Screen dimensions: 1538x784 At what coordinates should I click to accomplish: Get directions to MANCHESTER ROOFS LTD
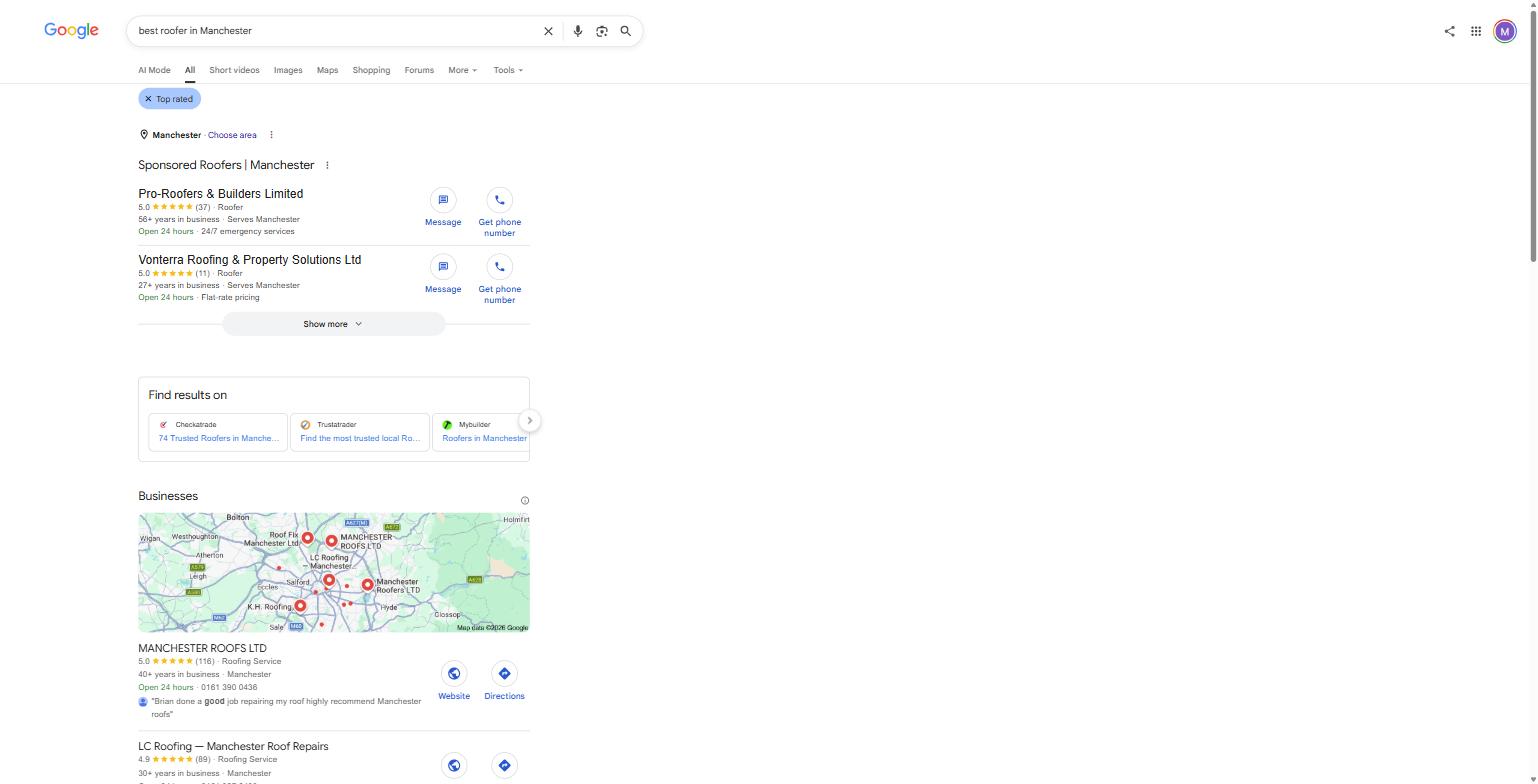pyautogui.click(x=504, y=682)
